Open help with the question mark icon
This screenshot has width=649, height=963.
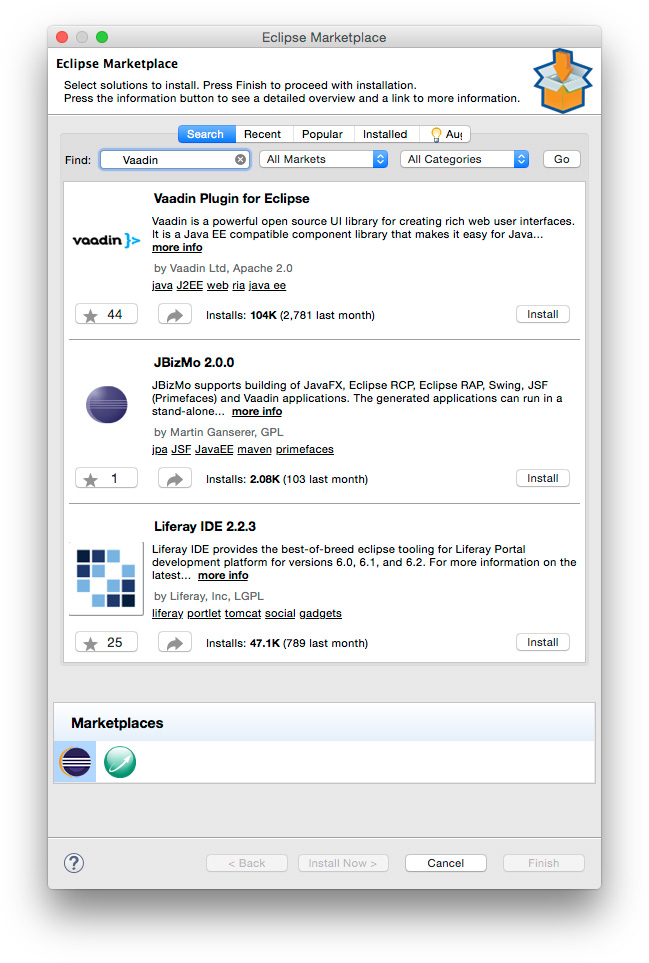click(x=74, y=863)
